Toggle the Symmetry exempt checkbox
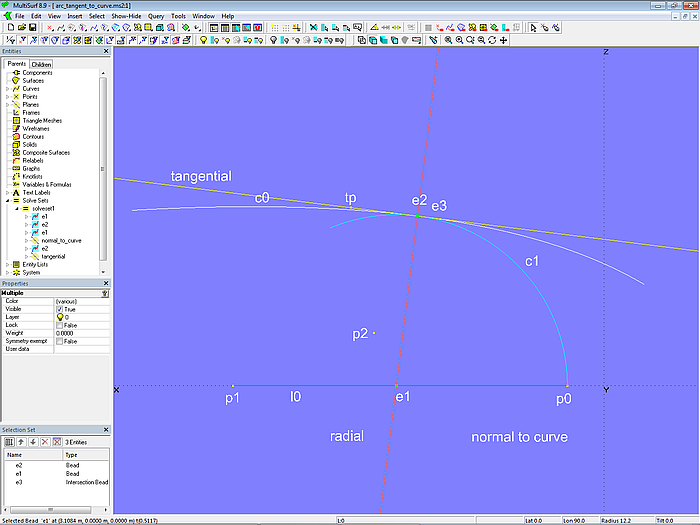The image size is (700, 525). 60,341
